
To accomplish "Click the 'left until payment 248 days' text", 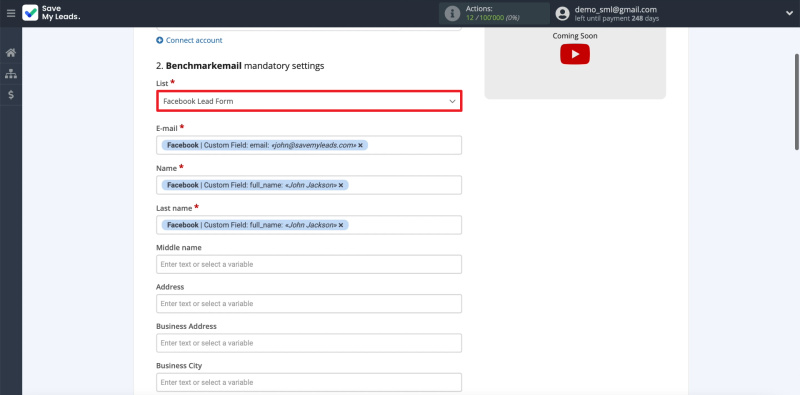I will pos(617,18).
